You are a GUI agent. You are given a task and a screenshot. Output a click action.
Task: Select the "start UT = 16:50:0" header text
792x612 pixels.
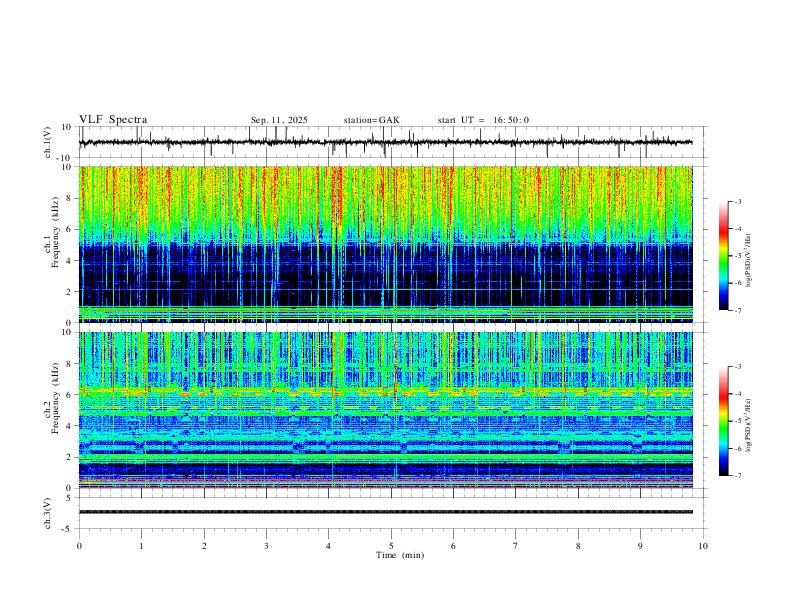click(483, 120)
